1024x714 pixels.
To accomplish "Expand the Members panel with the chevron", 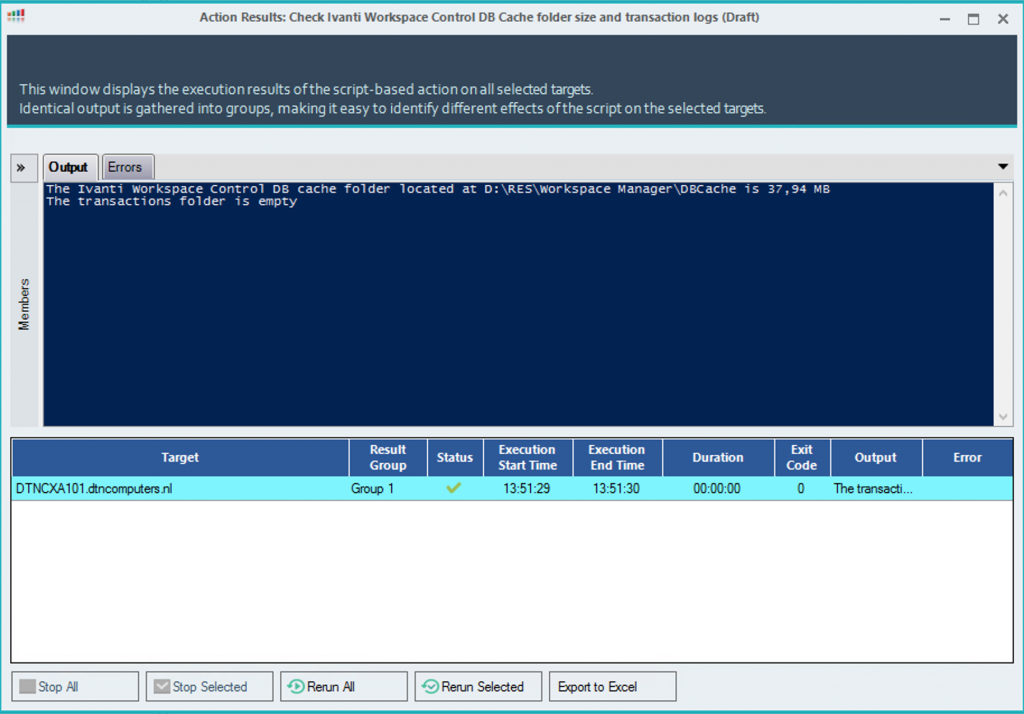I will tap(22, 167).
